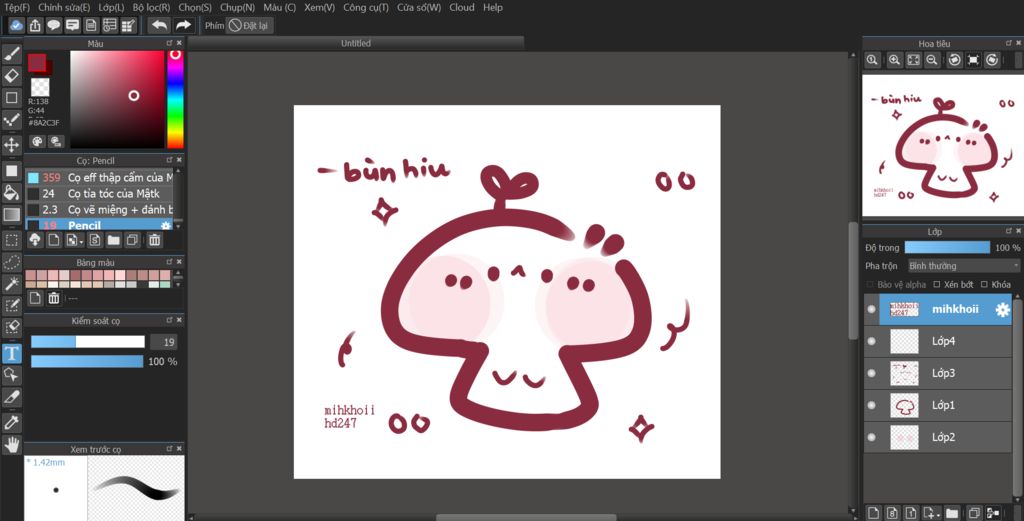Open the Lớp(L) menu

[111, 7]
